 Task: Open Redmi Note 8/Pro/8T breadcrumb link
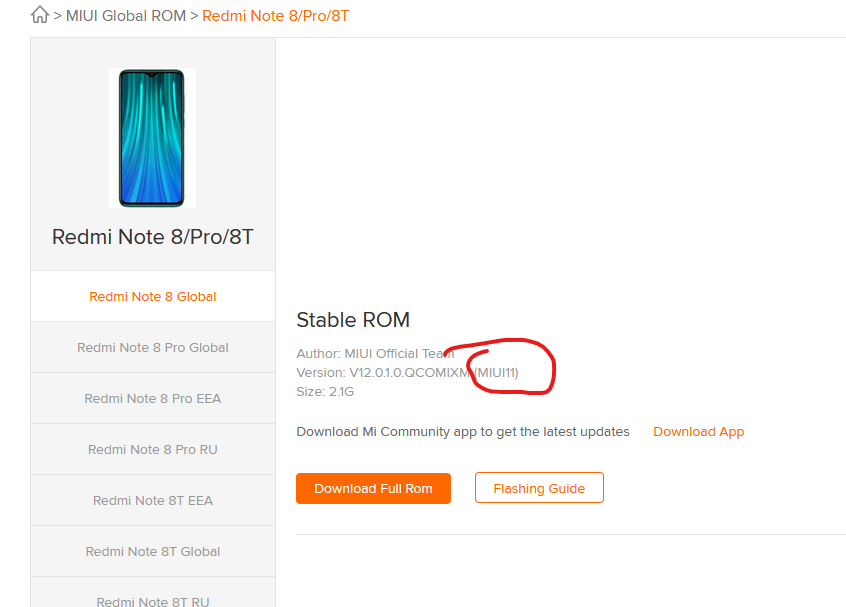(x=275, y=16)
